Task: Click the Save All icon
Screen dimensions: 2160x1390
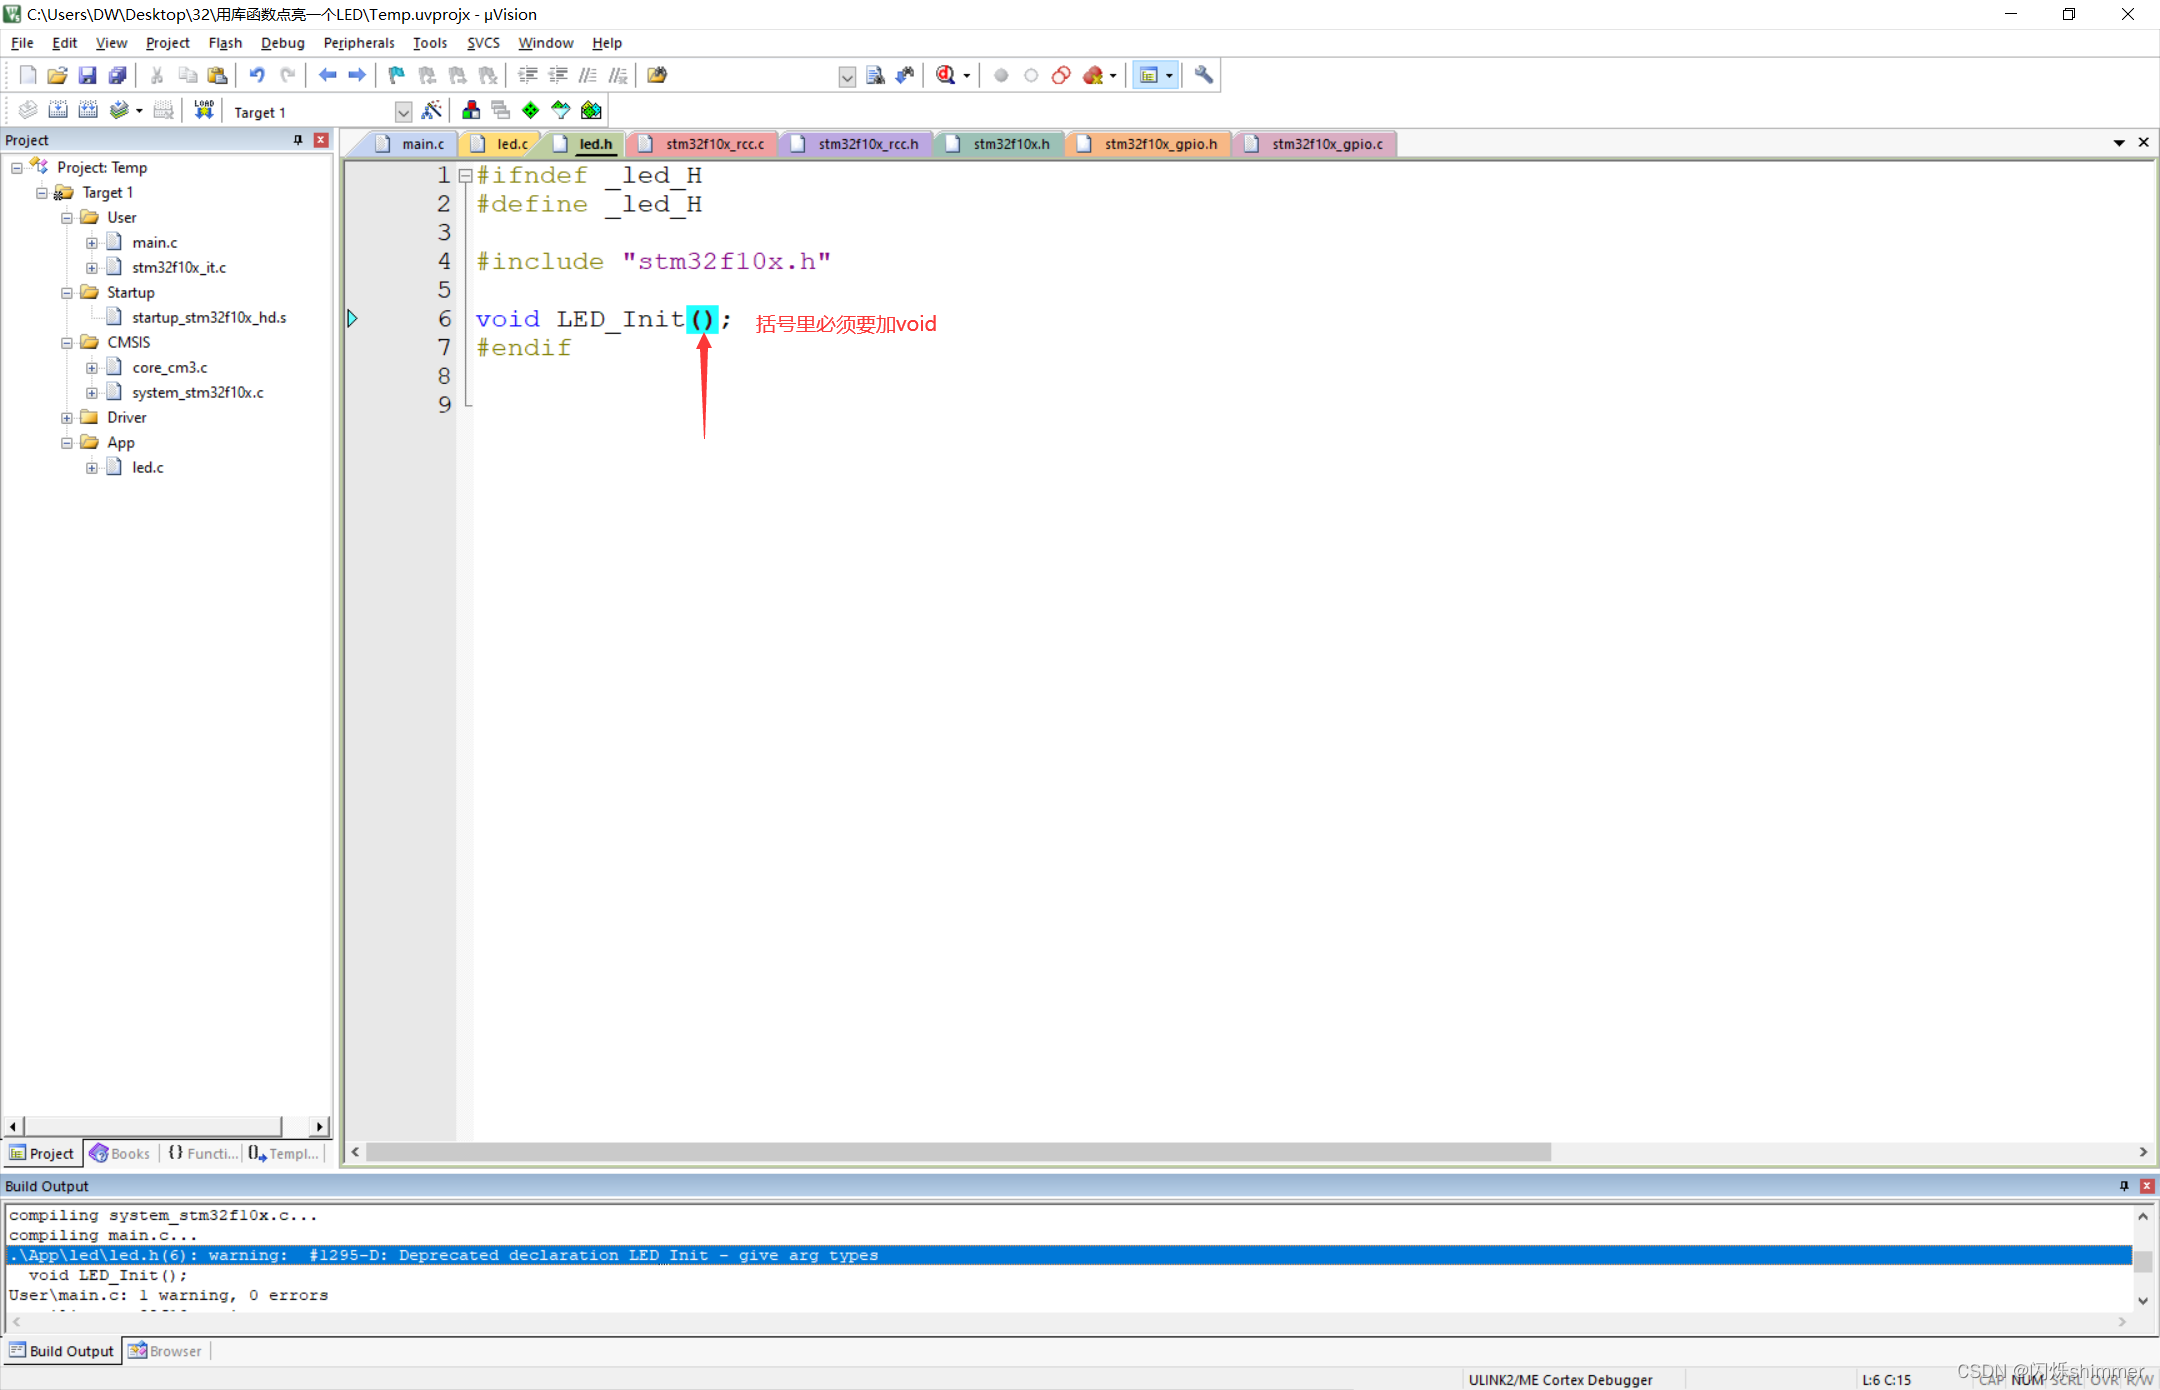Action: pyautogui.click(x=118, y=75)
